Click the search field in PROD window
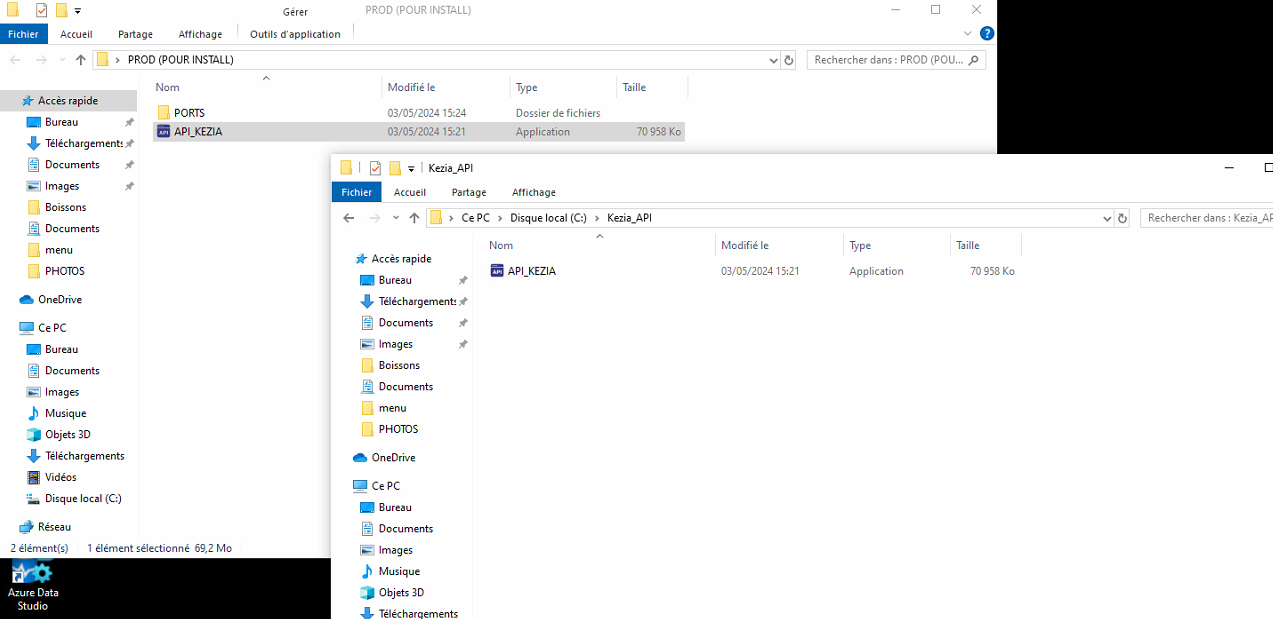Viewport: 1273px width, 619px height. click(888, 60)
